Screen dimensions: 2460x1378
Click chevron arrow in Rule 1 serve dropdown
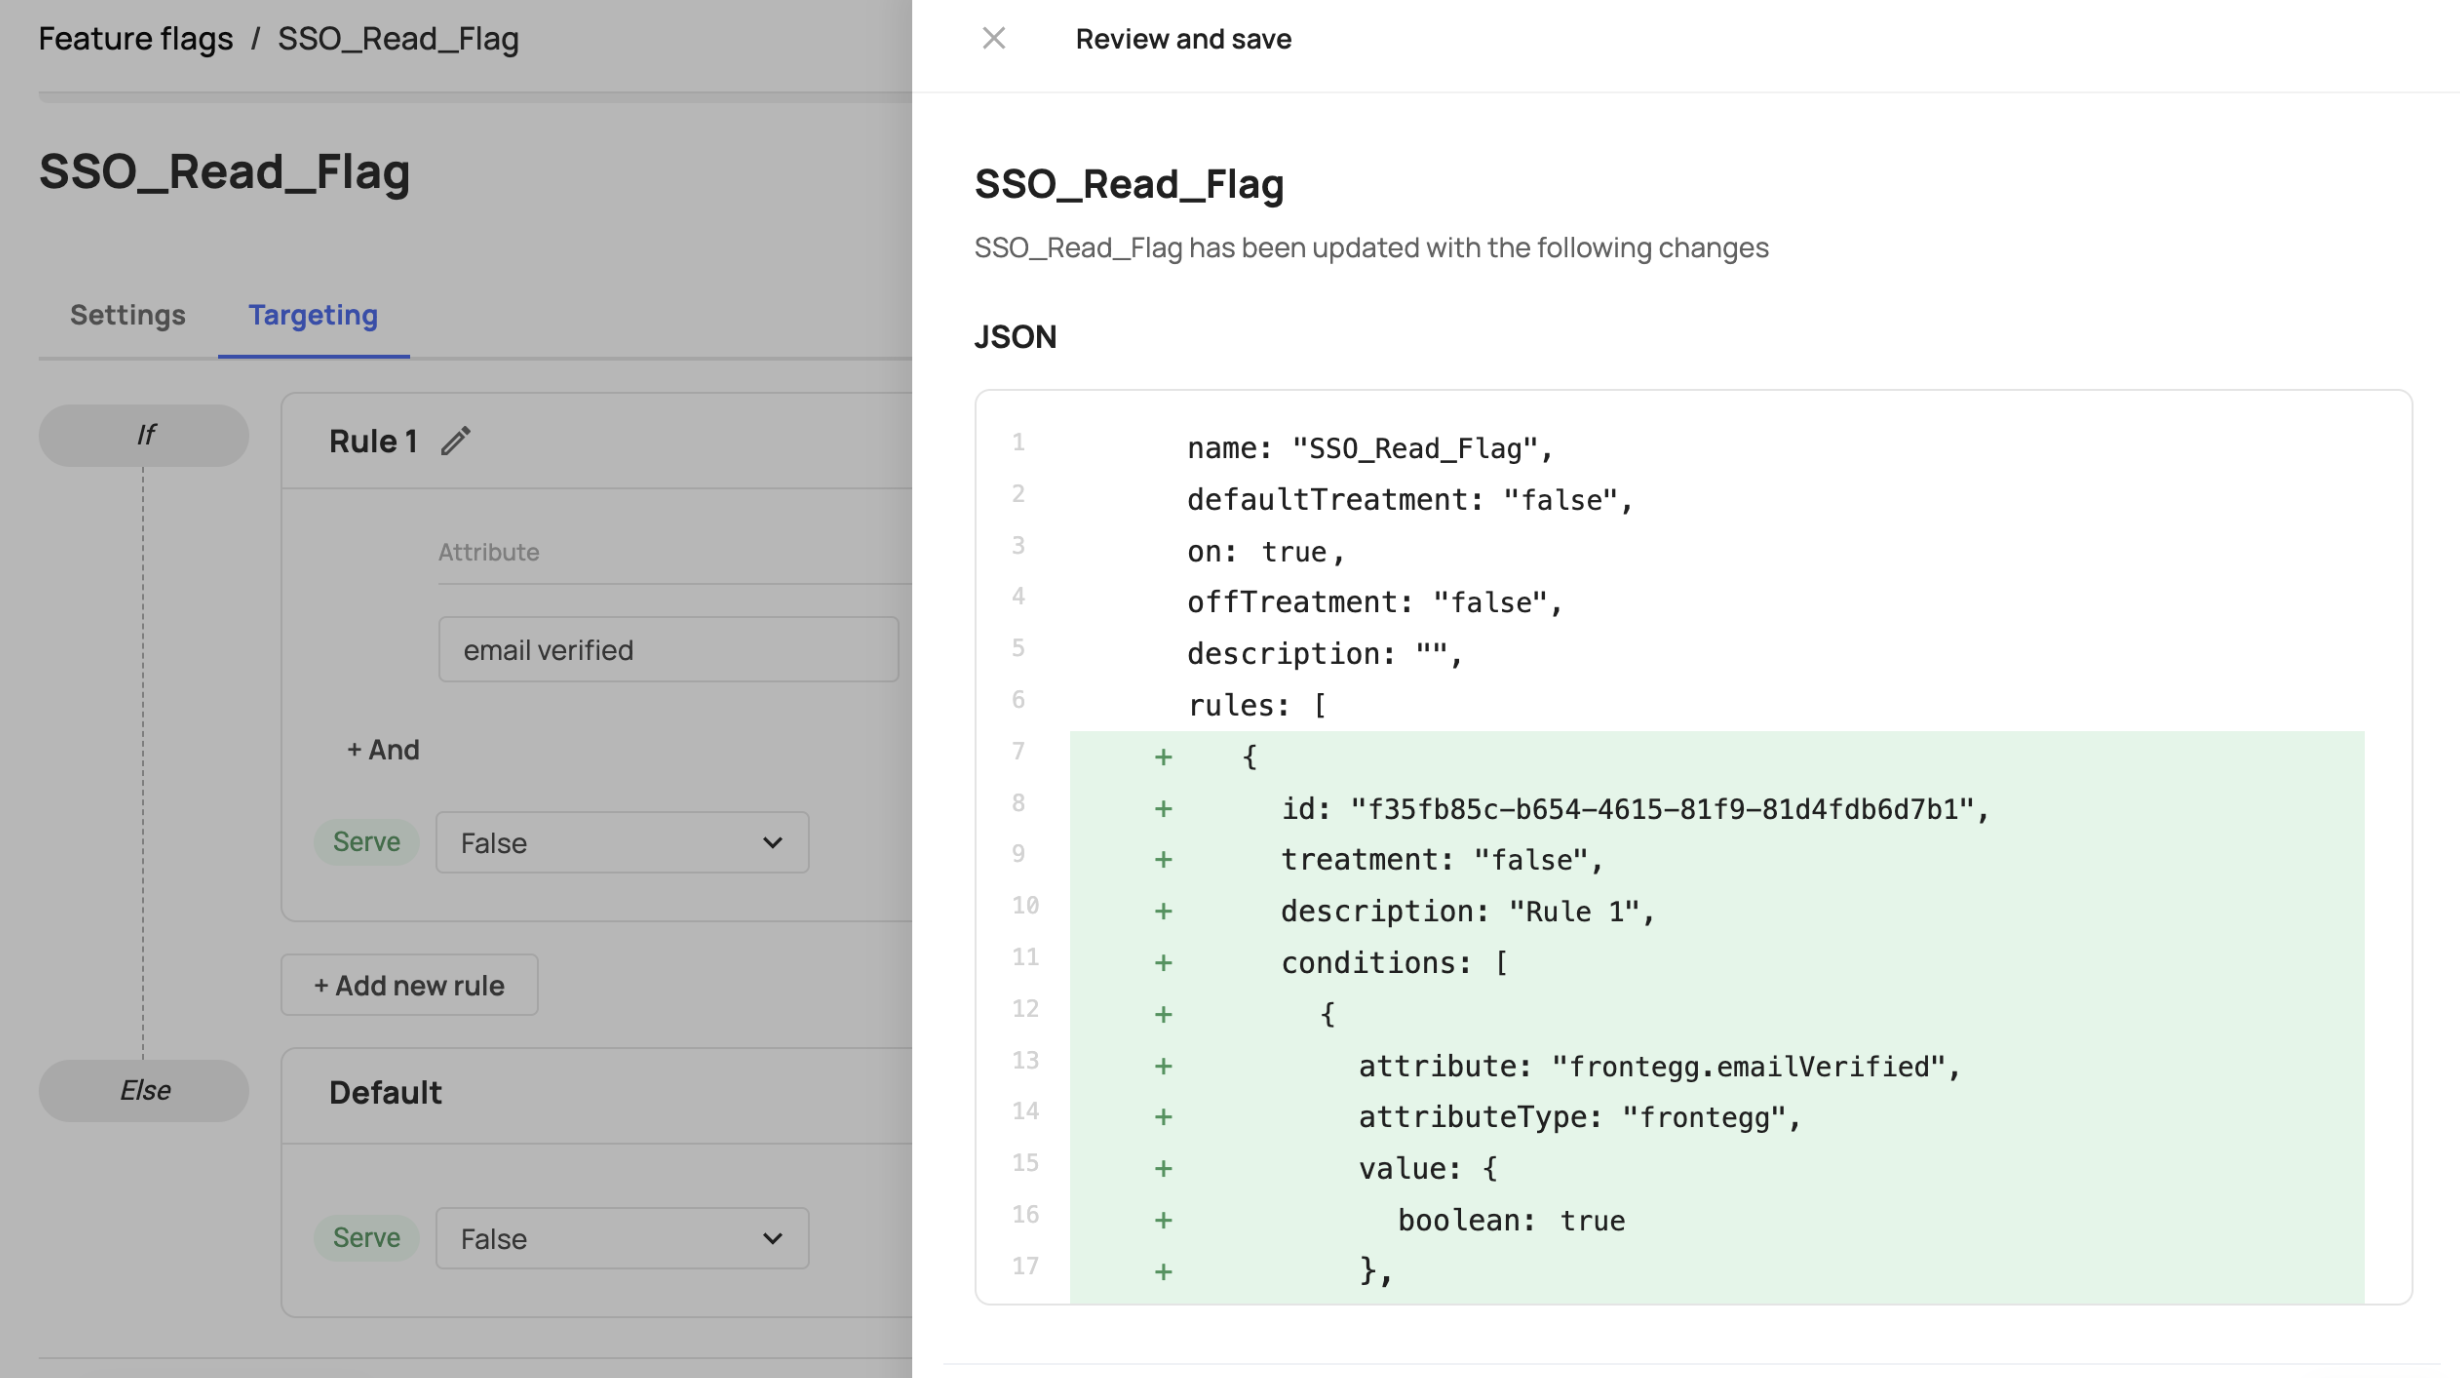[772, 843]
